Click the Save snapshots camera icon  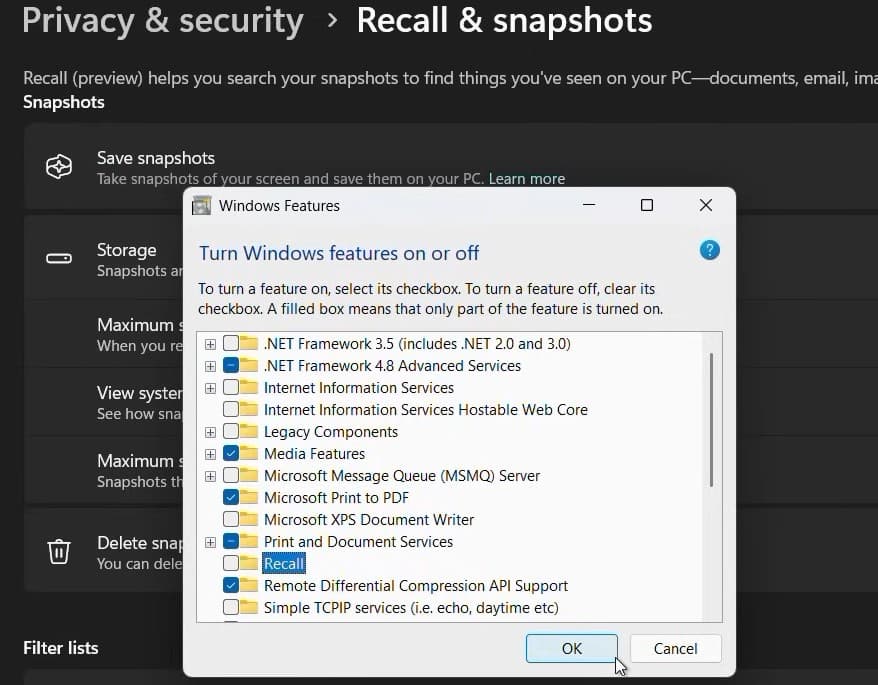pos(59,167)
